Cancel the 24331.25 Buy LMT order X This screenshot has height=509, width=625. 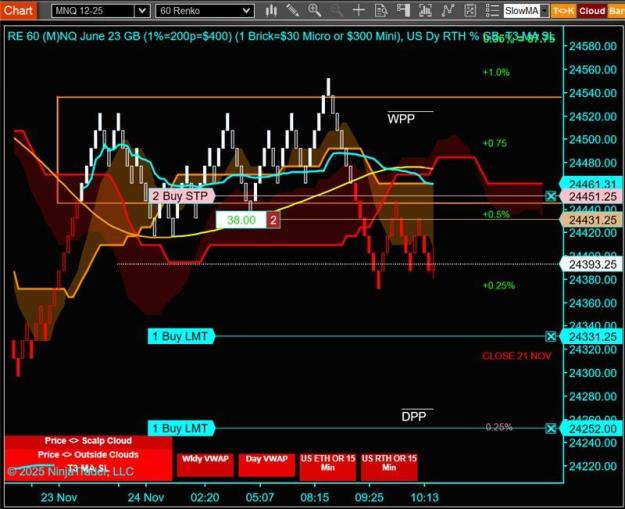click(x=550, y=337)
